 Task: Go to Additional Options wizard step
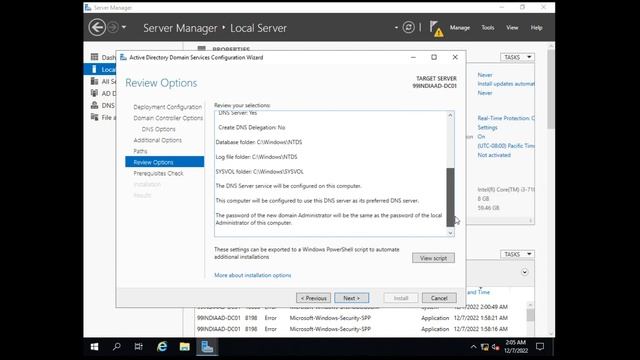(x=157, y=140)
